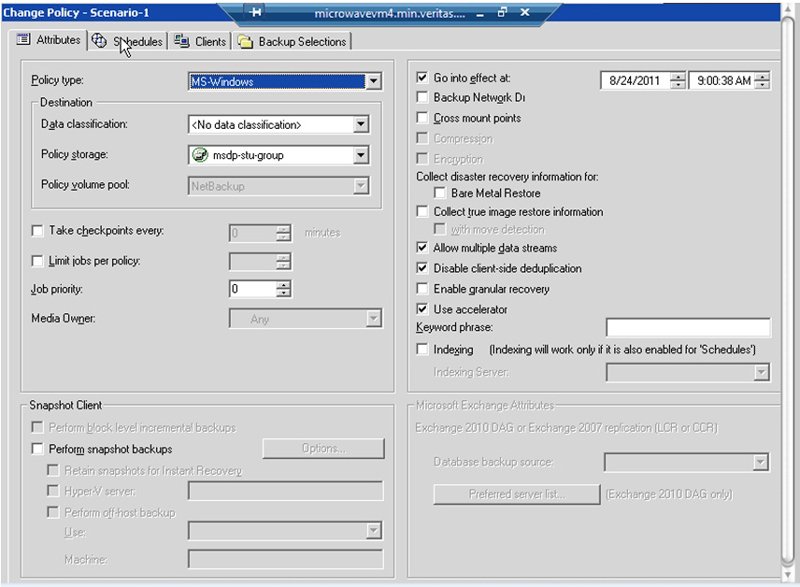The height and width of the screenshot is (587, 800).
Task: Click the Collect disaster recovery information label
Action: pos(507,176)
